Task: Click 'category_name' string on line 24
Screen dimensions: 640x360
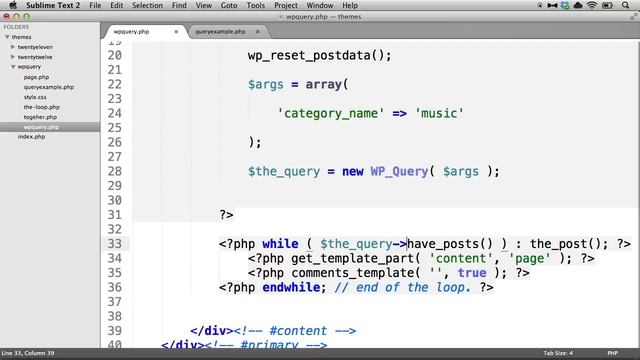Action: [x=331, y=113]
